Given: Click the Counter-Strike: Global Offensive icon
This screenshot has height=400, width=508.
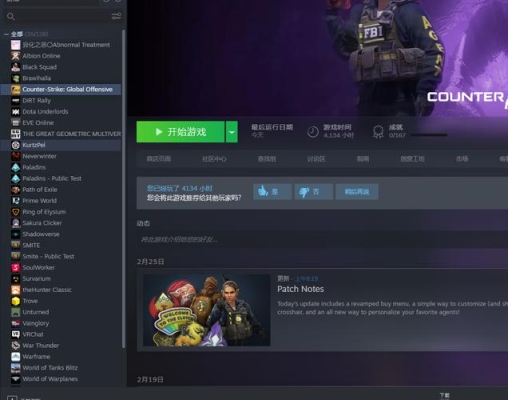Looking at the screenshot, I should [16, 89].
